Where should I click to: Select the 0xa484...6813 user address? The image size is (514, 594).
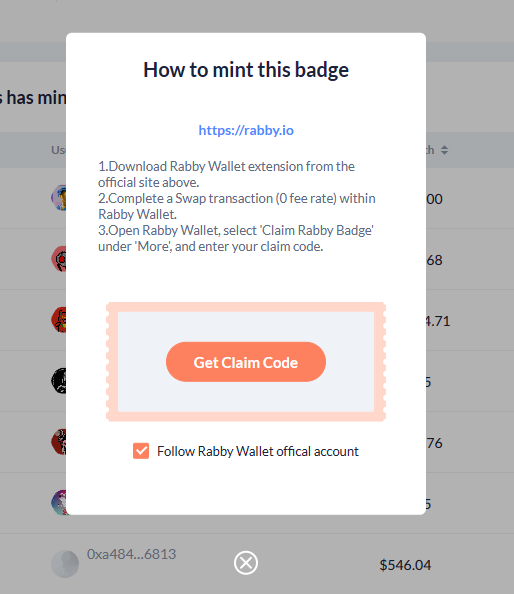(131, 554)
